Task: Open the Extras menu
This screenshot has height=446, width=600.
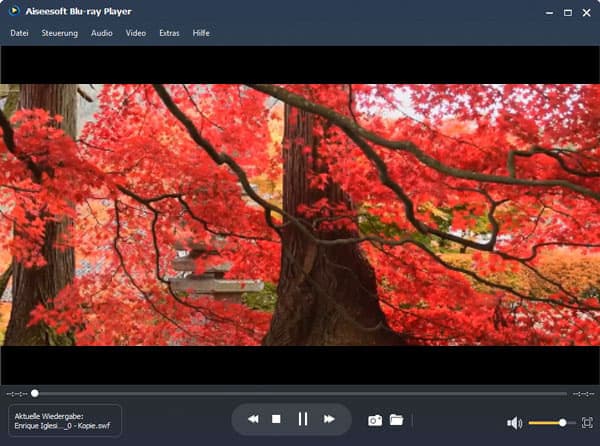Action: (x=169, y=33)
